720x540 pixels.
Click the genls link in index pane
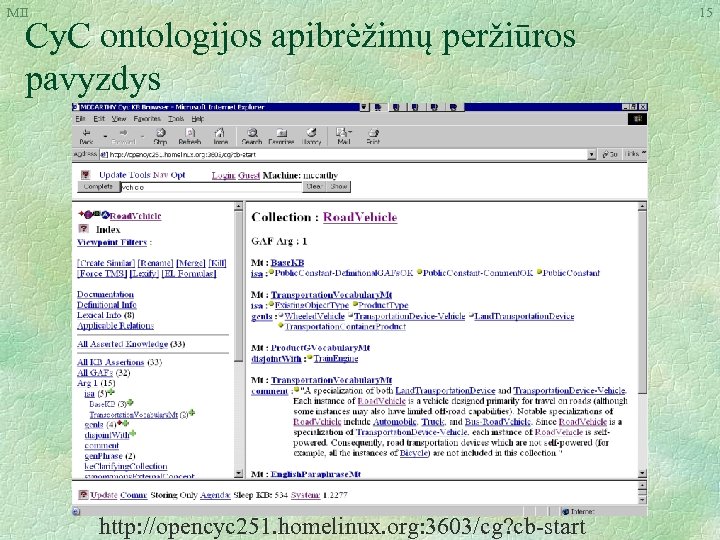pyautogui.click(x=94, y=425)
